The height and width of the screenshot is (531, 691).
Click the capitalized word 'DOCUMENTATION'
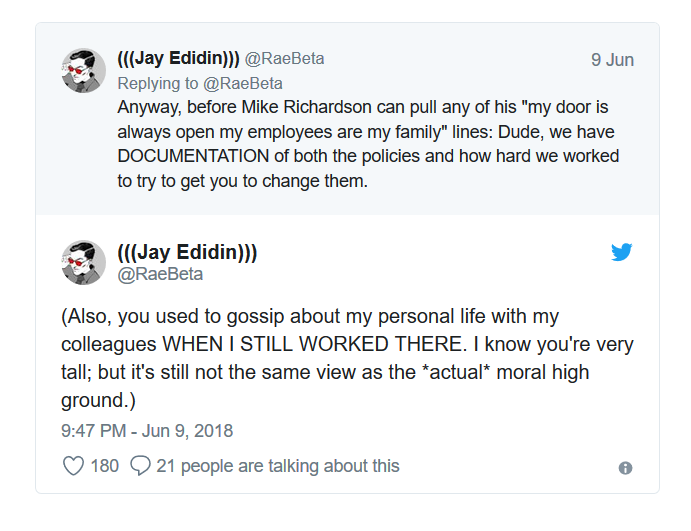click(193, 157)
